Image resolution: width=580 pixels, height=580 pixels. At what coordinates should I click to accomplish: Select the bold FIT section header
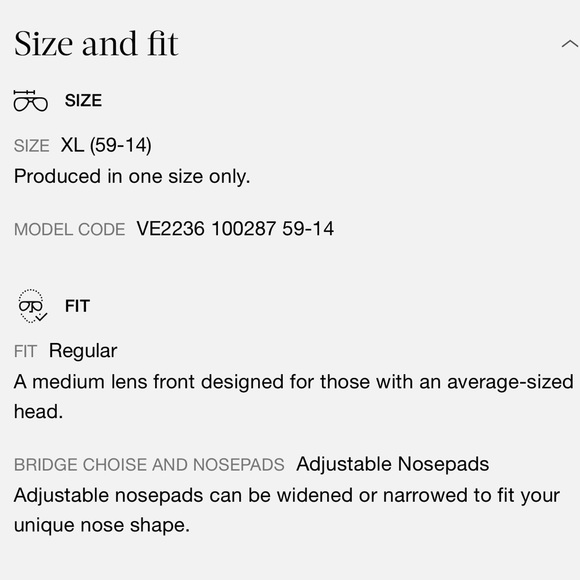tap(77, 306)
